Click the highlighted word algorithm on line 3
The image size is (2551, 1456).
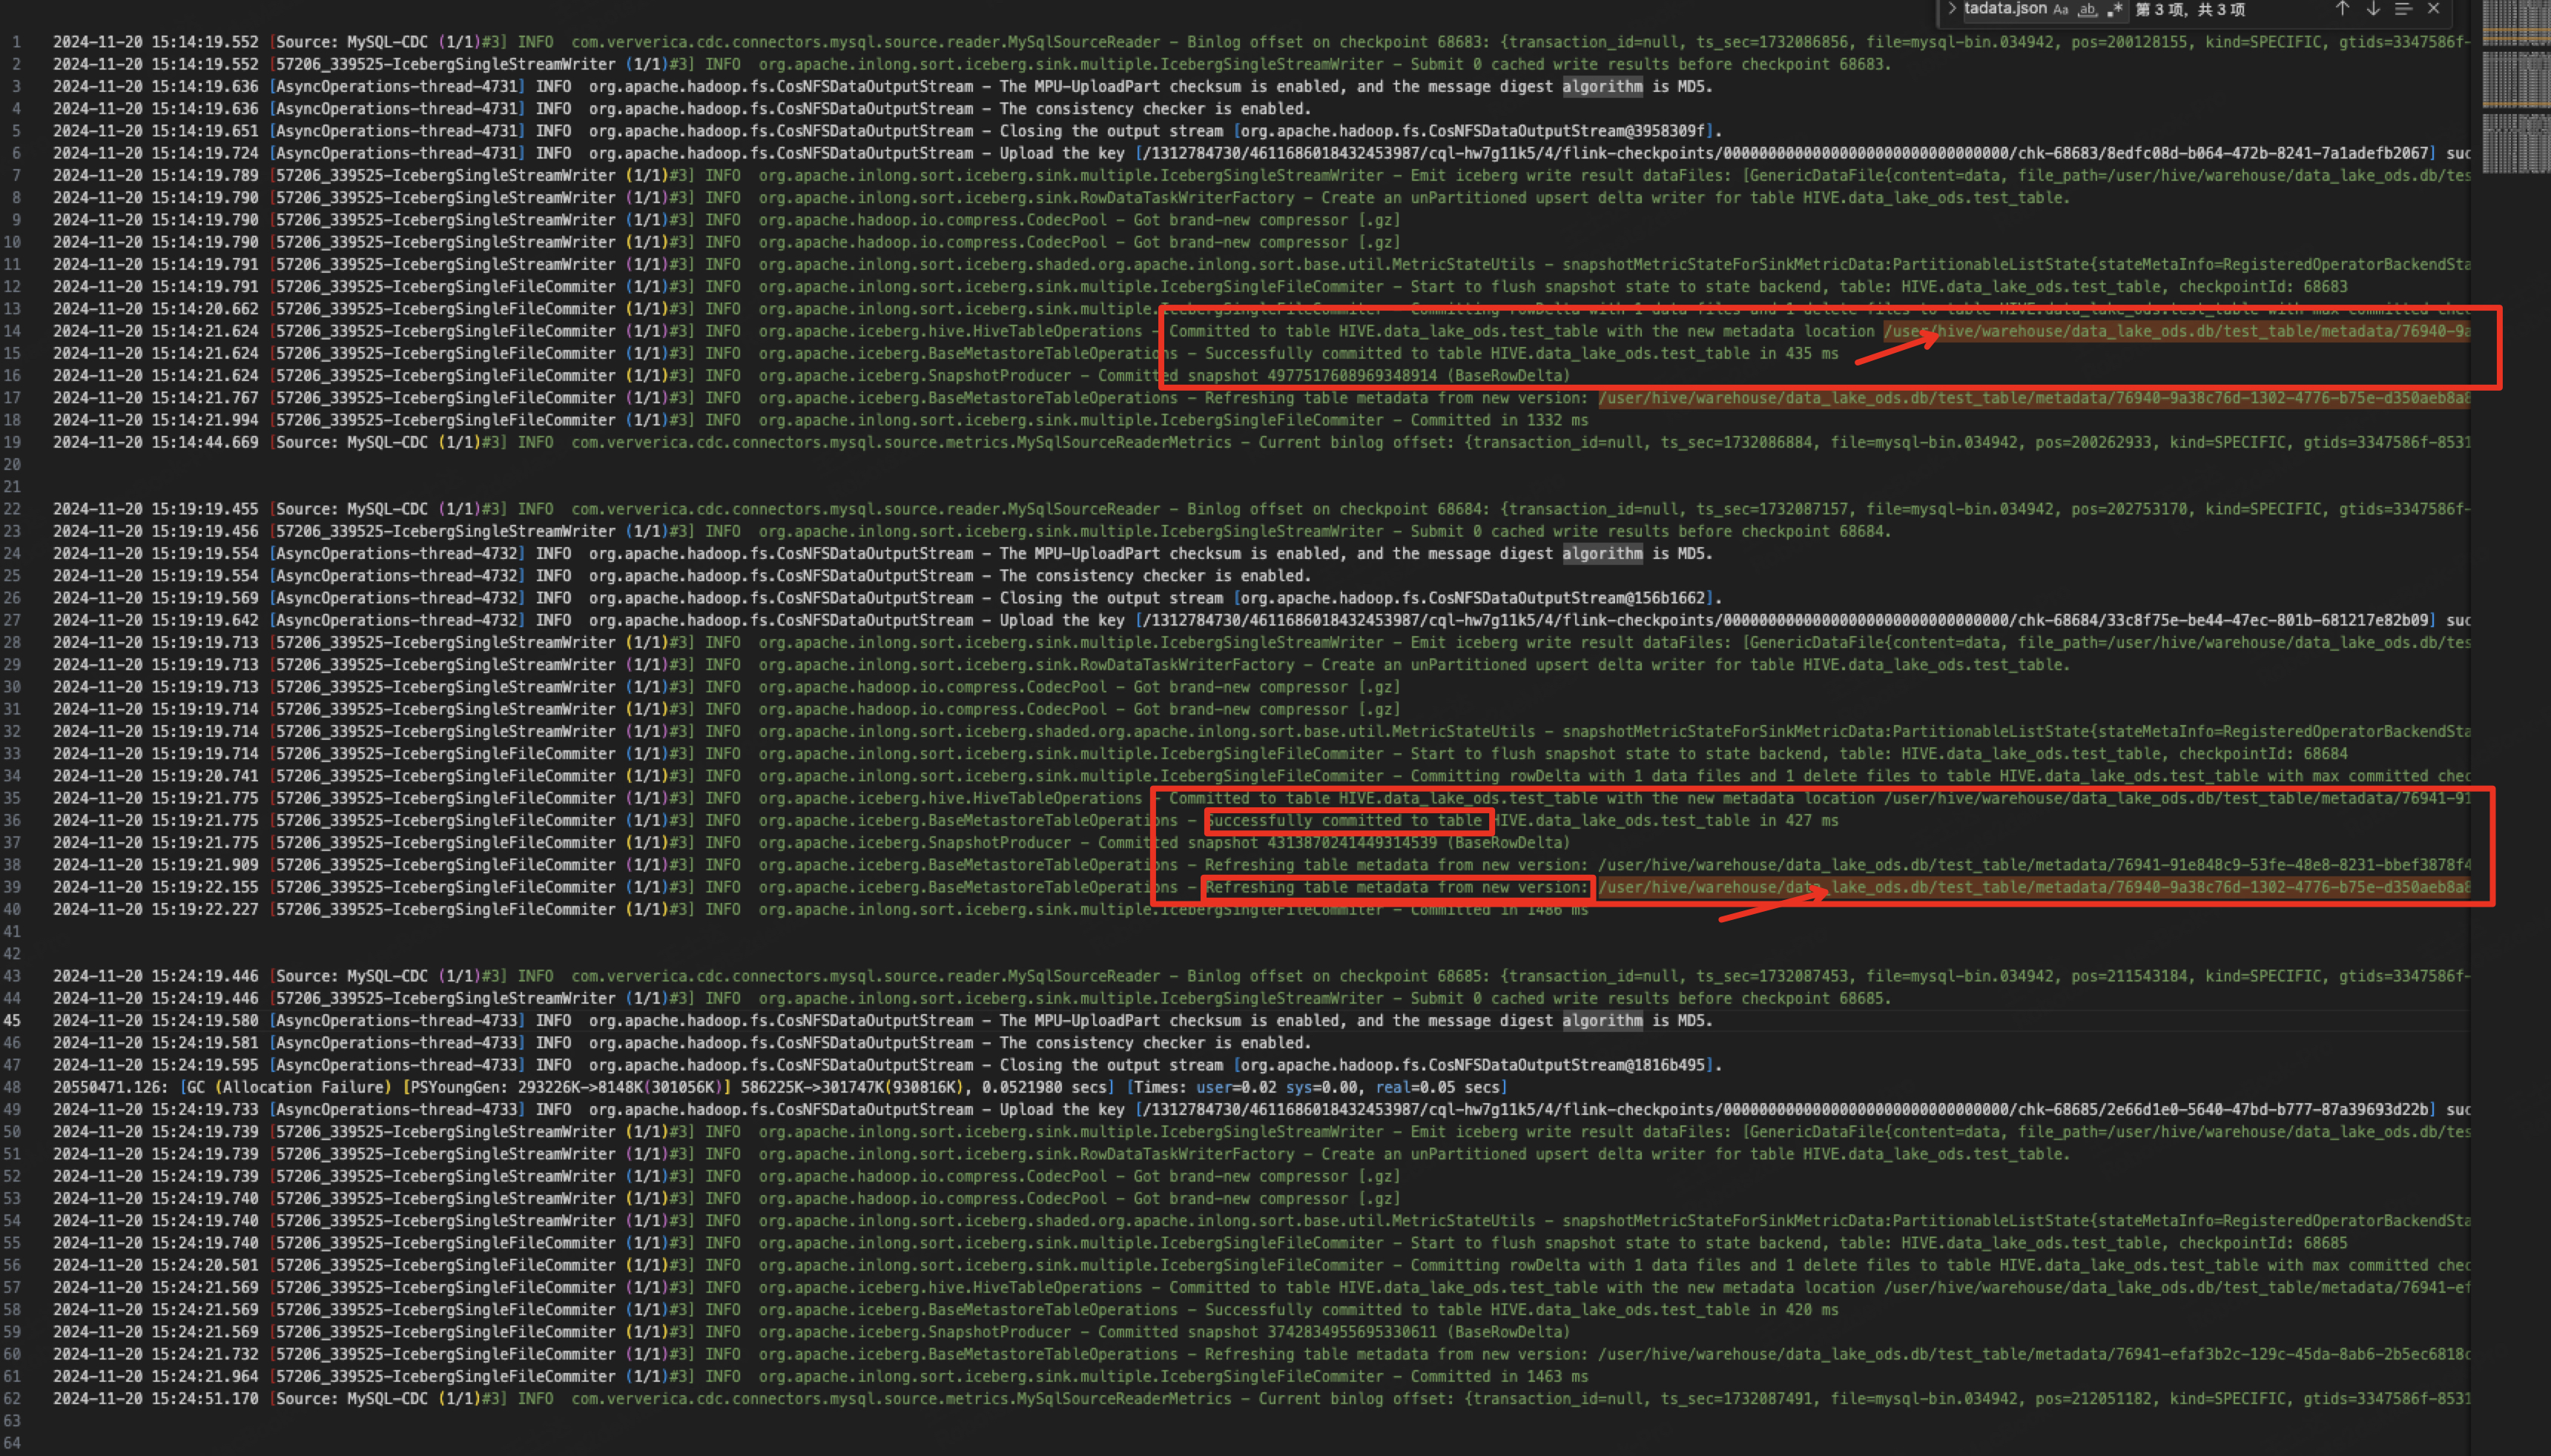(x=1602, y=87)
